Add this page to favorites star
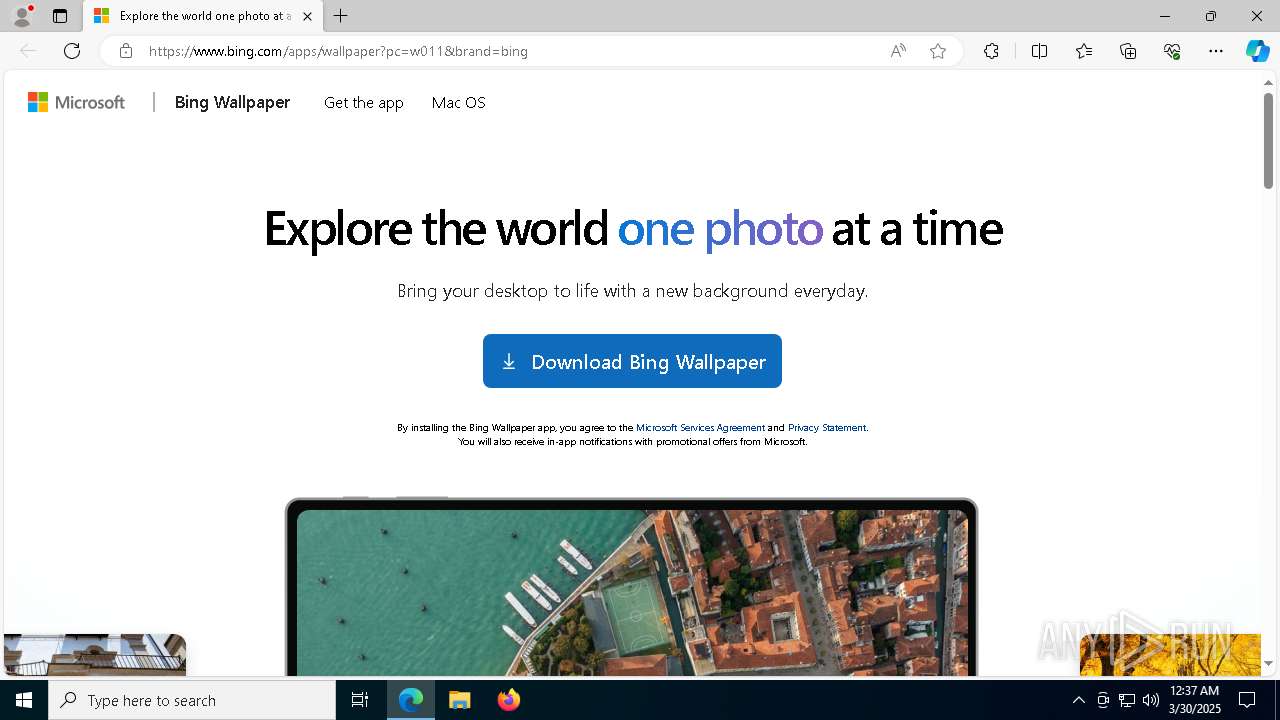The width and height of the screenshot is (1280, 720). pos(938,51)
